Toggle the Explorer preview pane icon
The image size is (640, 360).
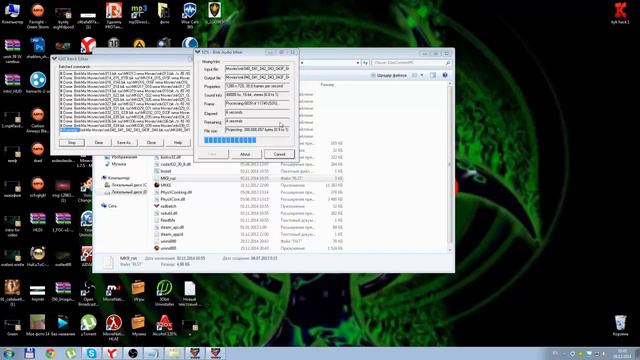coord(433,75)
